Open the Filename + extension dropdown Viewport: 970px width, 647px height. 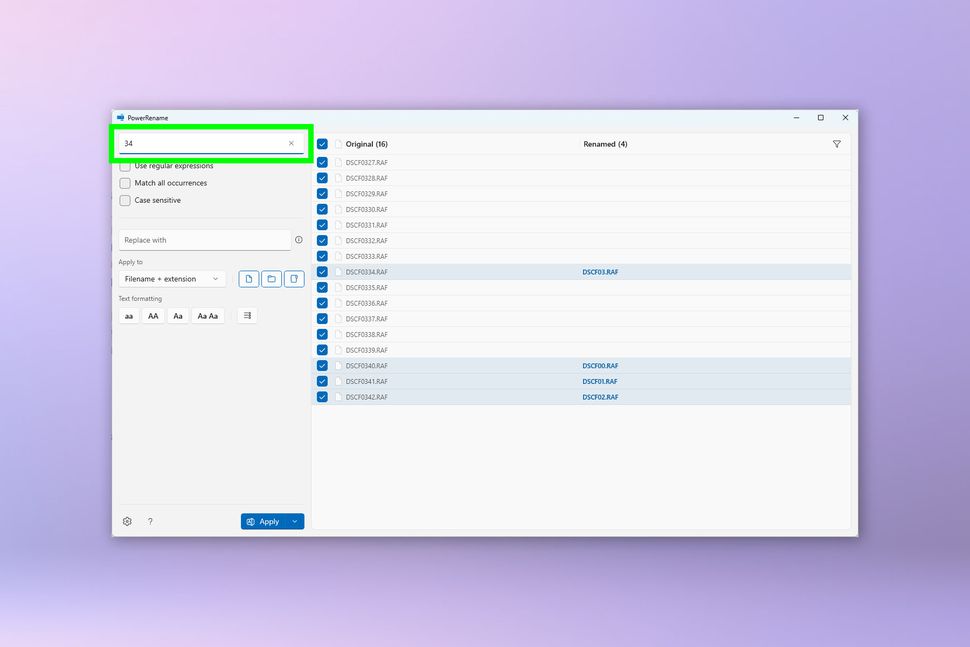171,278
